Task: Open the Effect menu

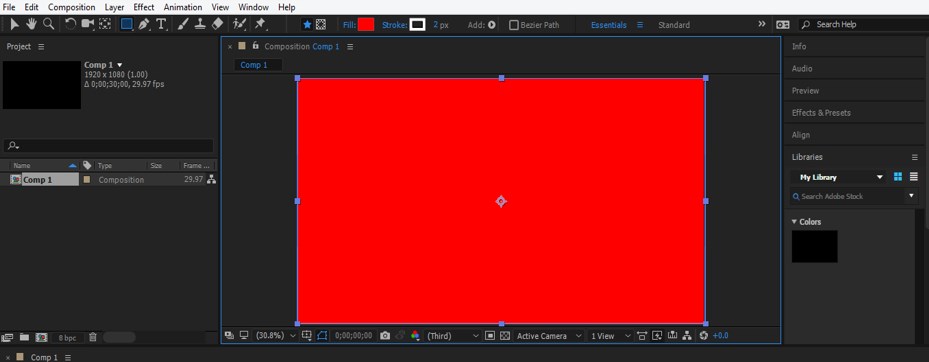Action: [x=143, y=7]
